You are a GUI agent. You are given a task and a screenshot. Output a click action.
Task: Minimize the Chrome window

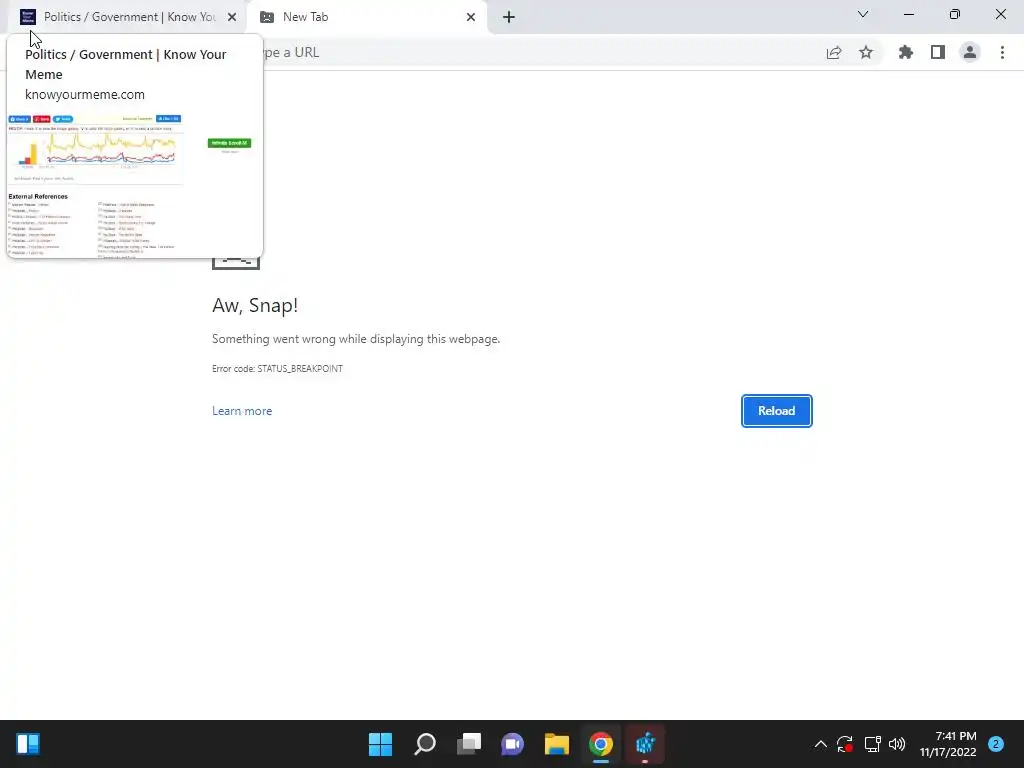[x=909, y=14]
